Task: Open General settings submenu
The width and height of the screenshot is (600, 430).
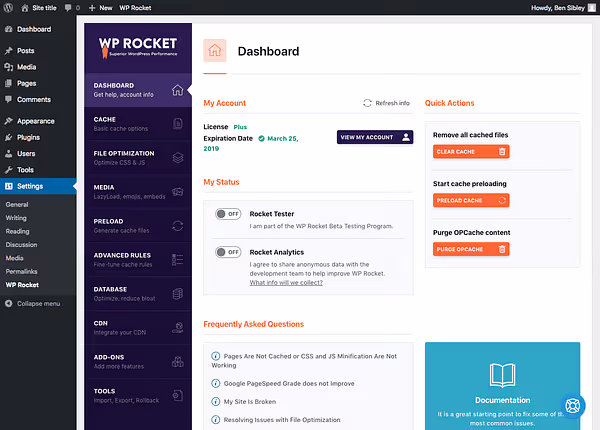Action: (x=17, y=205)
